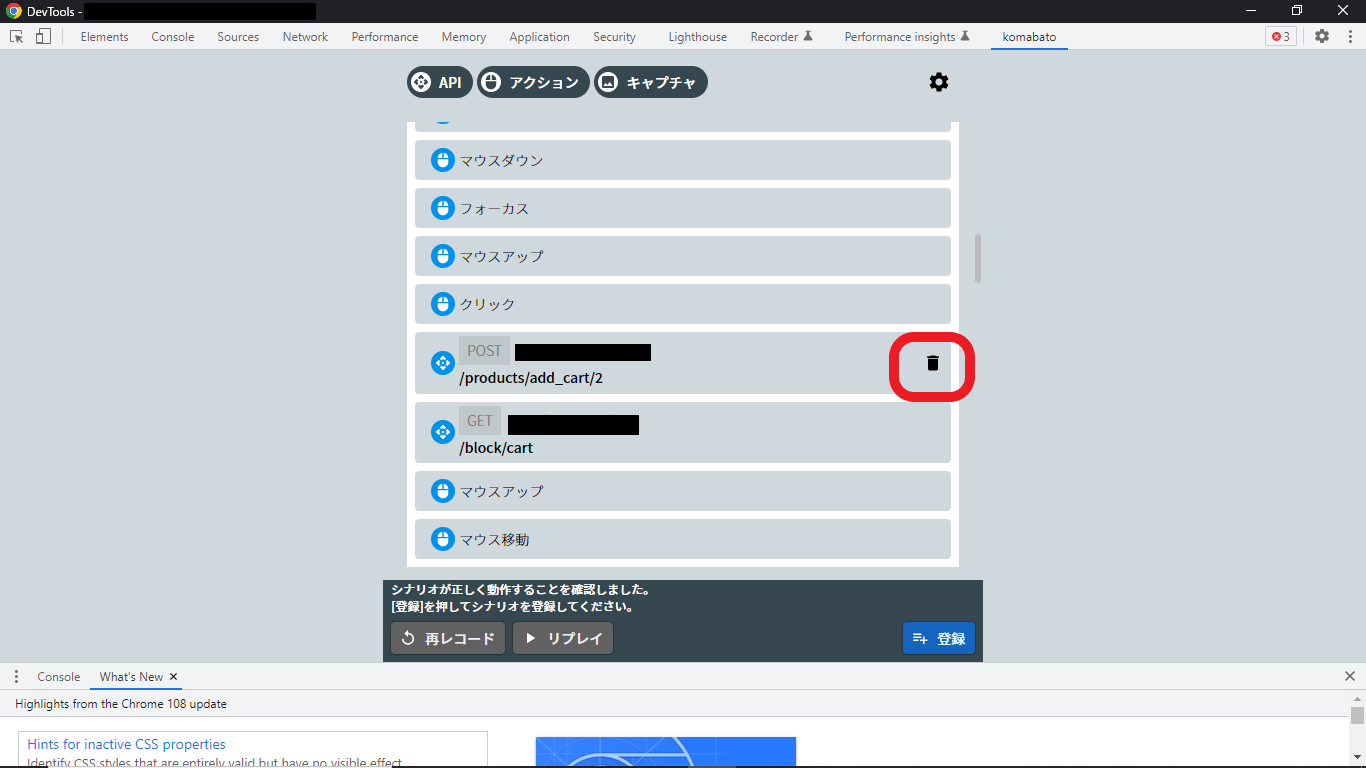This screenshot has width=1366, height=768.
Task: Click the フォーカス row text
Action: point(494,208)
